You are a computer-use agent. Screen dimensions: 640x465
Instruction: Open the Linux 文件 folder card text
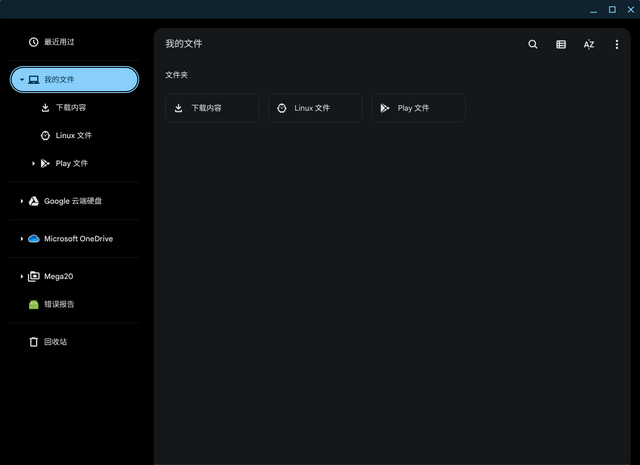[312, 108]
